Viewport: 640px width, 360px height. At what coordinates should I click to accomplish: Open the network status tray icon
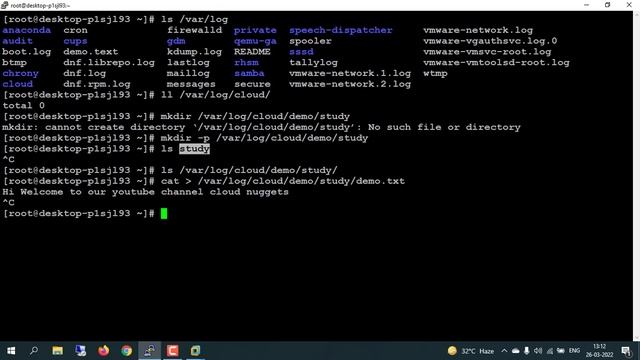549,351
